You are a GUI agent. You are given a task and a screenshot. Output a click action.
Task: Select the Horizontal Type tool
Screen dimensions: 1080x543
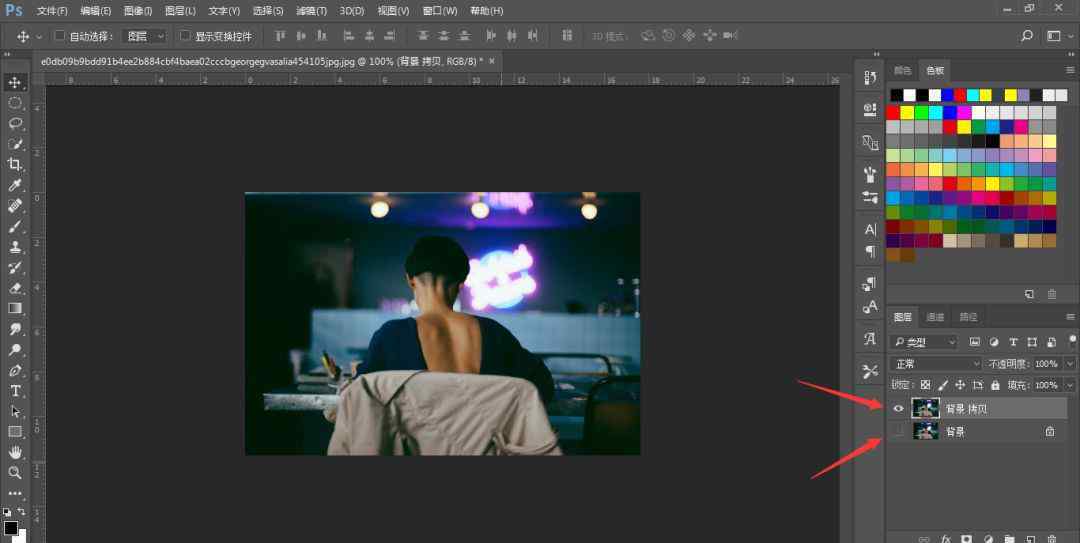pos(15,390)
